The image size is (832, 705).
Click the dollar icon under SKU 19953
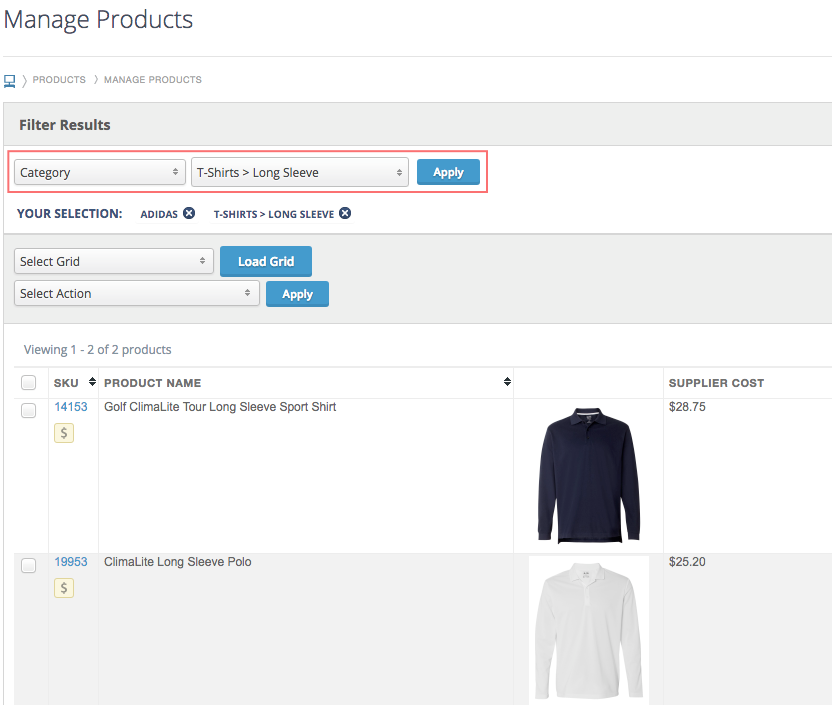[x=64, y=588]
